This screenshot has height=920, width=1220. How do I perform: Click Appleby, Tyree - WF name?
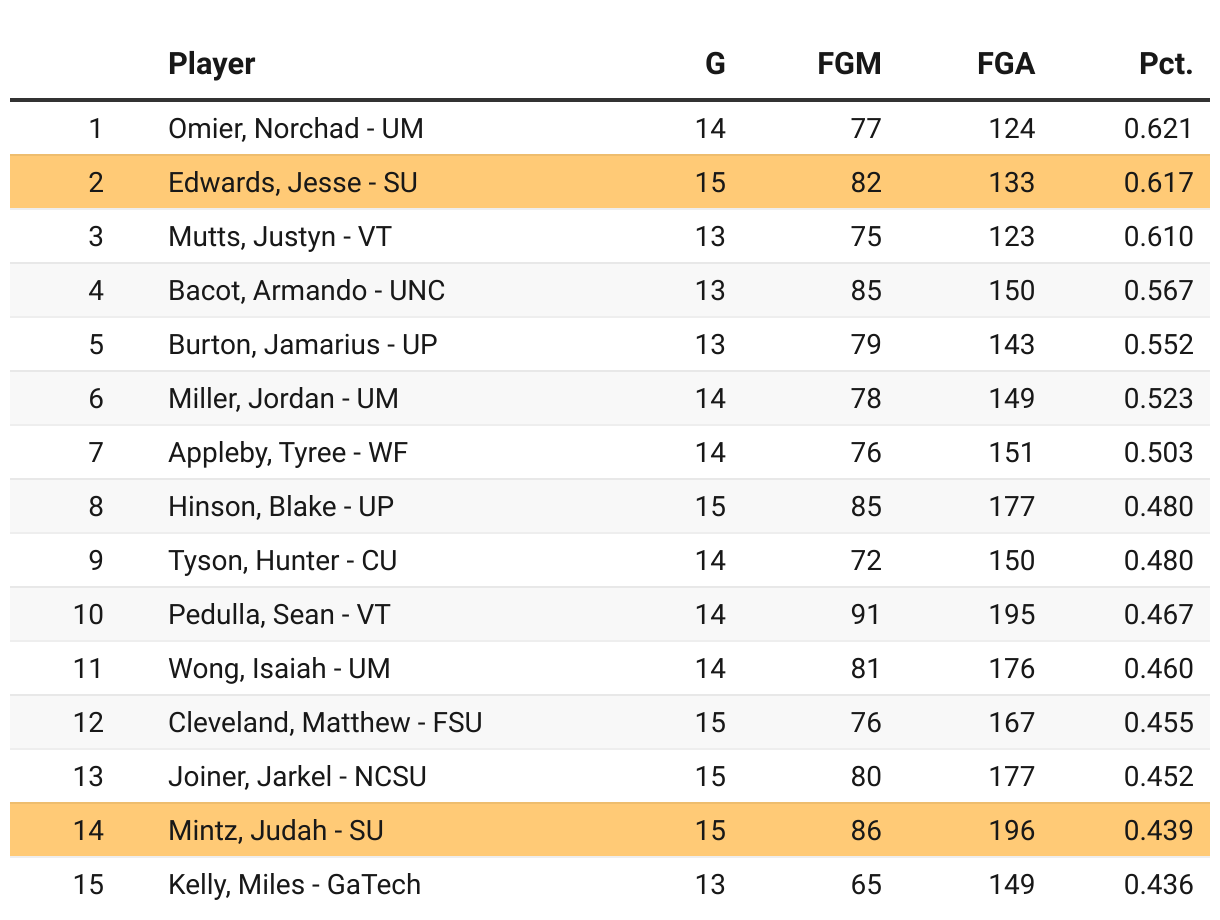pos(288,453)
